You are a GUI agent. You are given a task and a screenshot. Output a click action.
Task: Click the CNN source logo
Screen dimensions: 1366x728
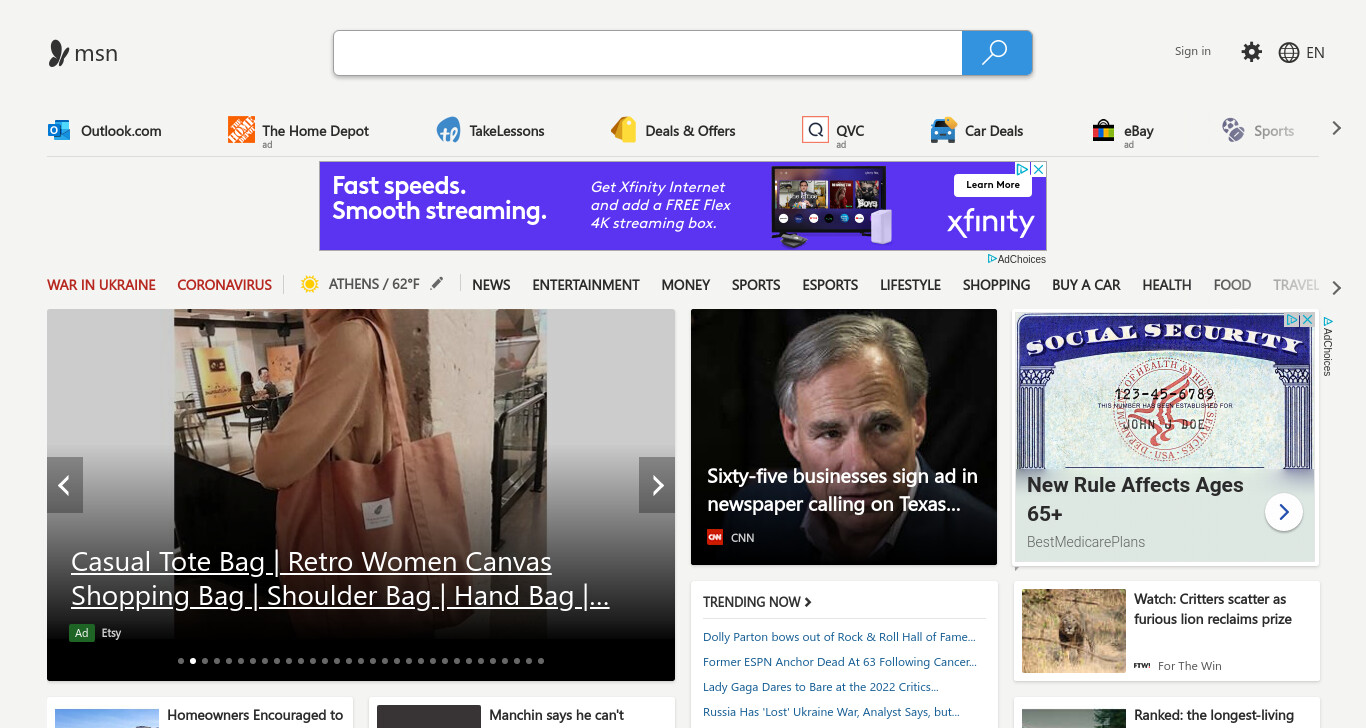715,537
